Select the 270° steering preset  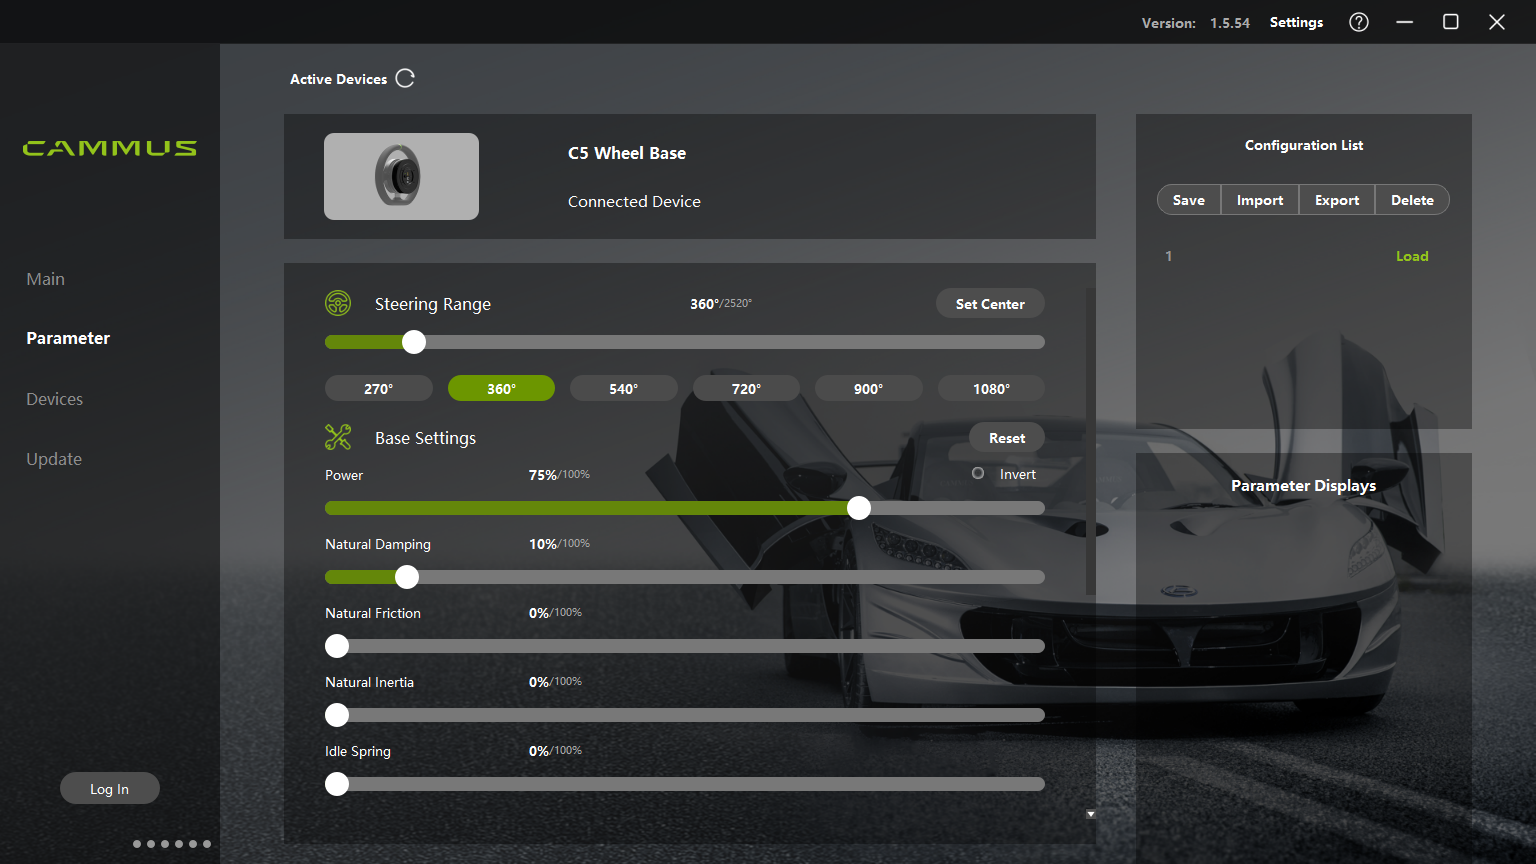379,388
